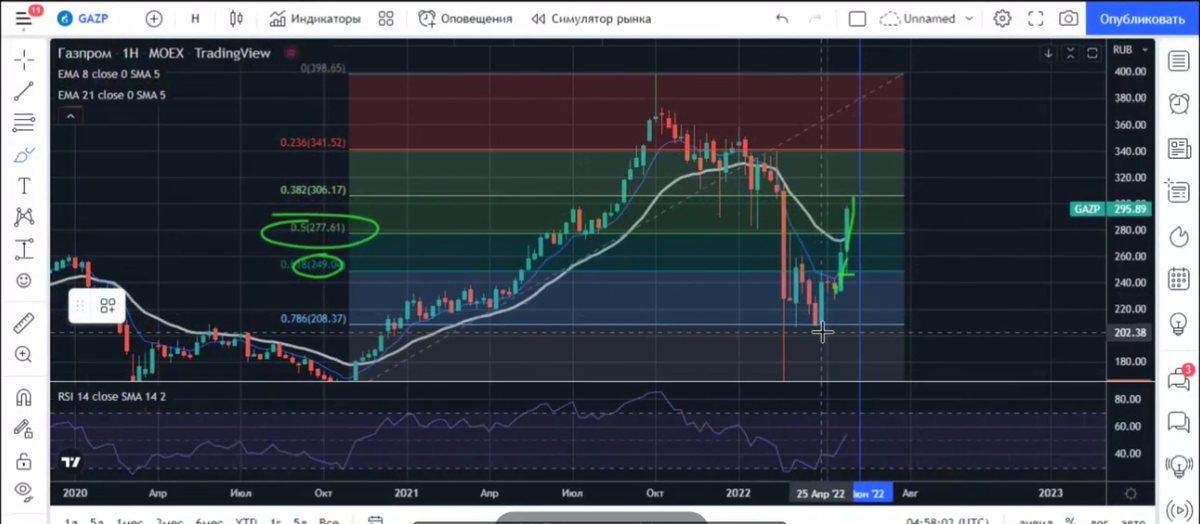Toggle magnet mode
The height and width of the screenshot is (524, 1200).
pyautogui.click(x=24, y=396)
